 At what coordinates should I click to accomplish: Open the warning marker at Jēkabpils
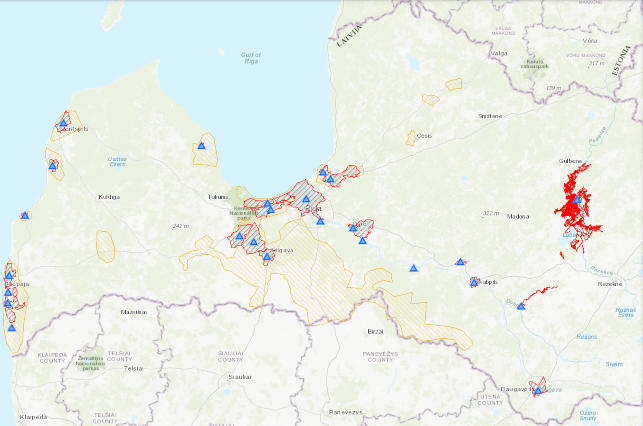click(473, 283)
